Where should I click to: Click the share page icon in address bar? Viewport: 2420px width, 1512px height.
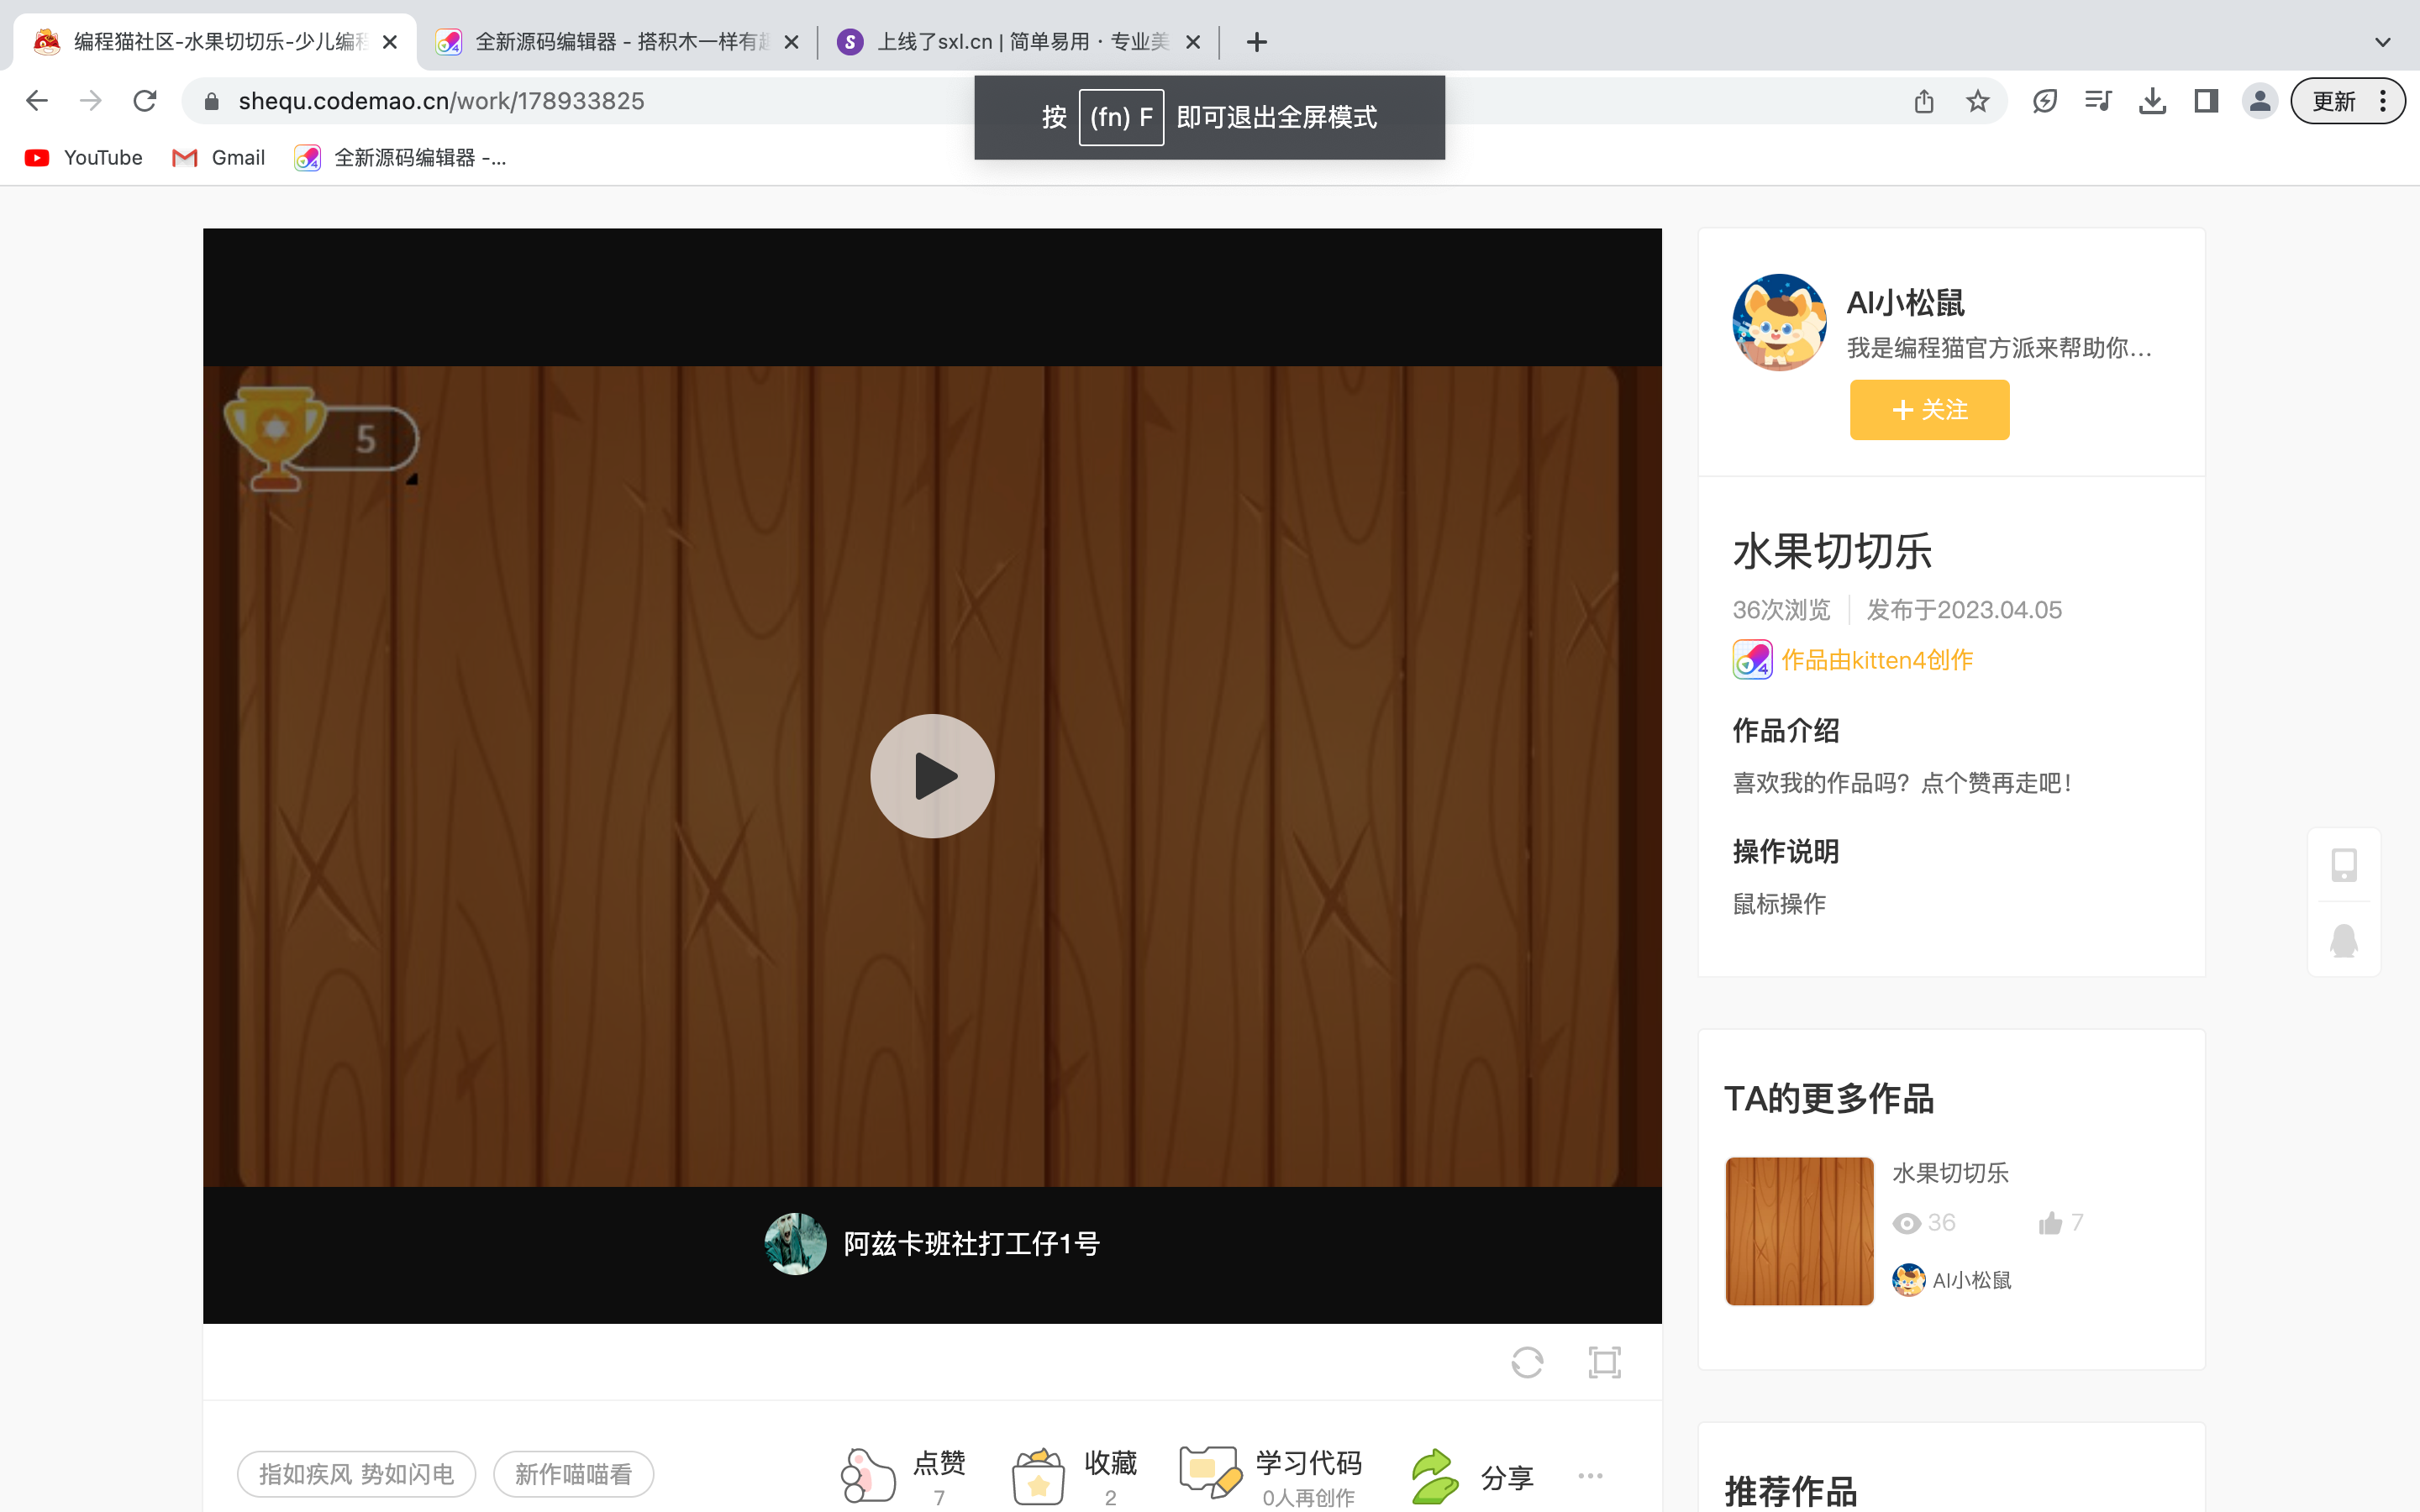tap(1924, 101)
